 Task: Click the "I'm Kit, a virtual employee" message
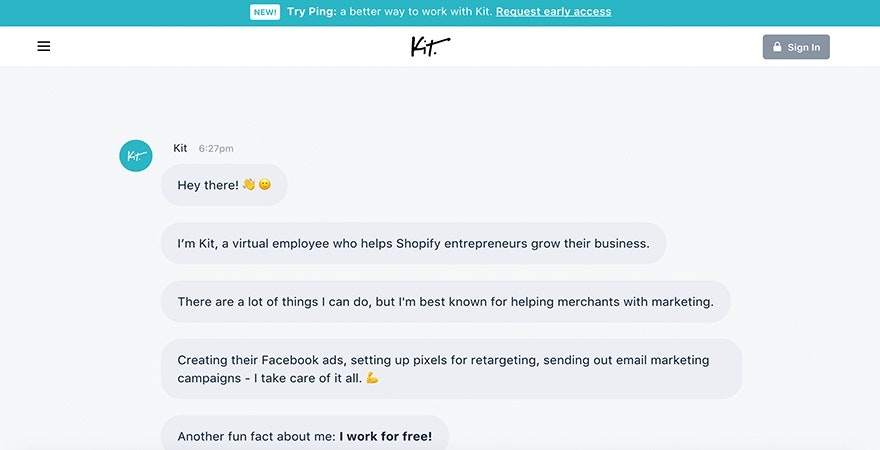pos(413,243)
